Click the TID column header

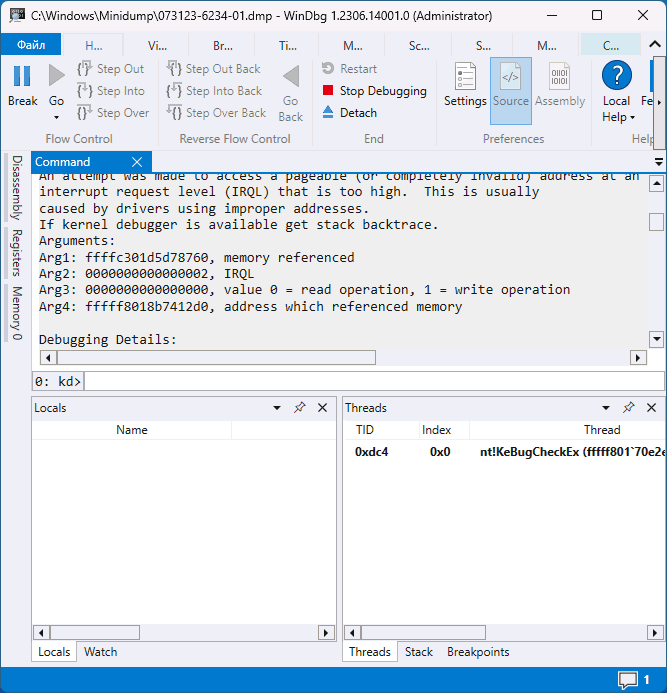(x=365, y=430)
